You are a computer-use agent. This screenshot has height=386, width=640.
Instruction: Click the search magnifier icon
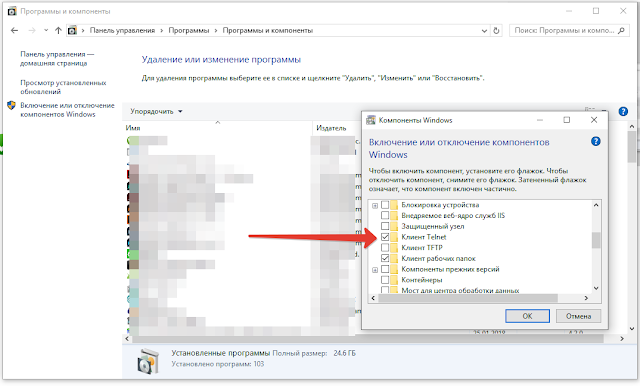[621, 30]
